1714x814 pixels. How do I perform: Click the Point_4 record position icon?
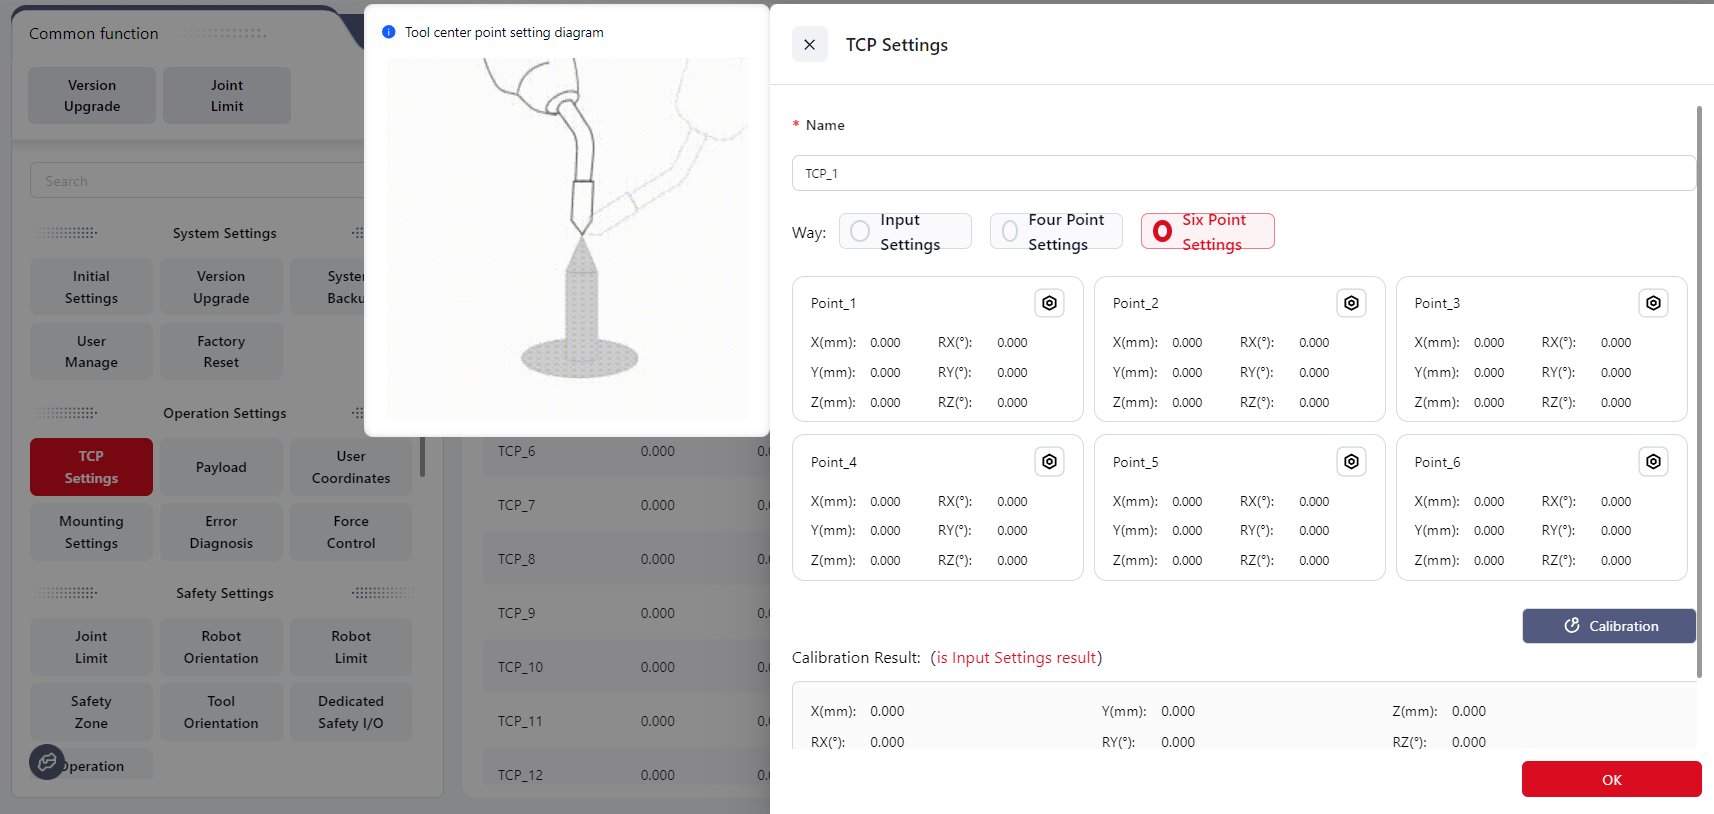[x=1049, y=461]
